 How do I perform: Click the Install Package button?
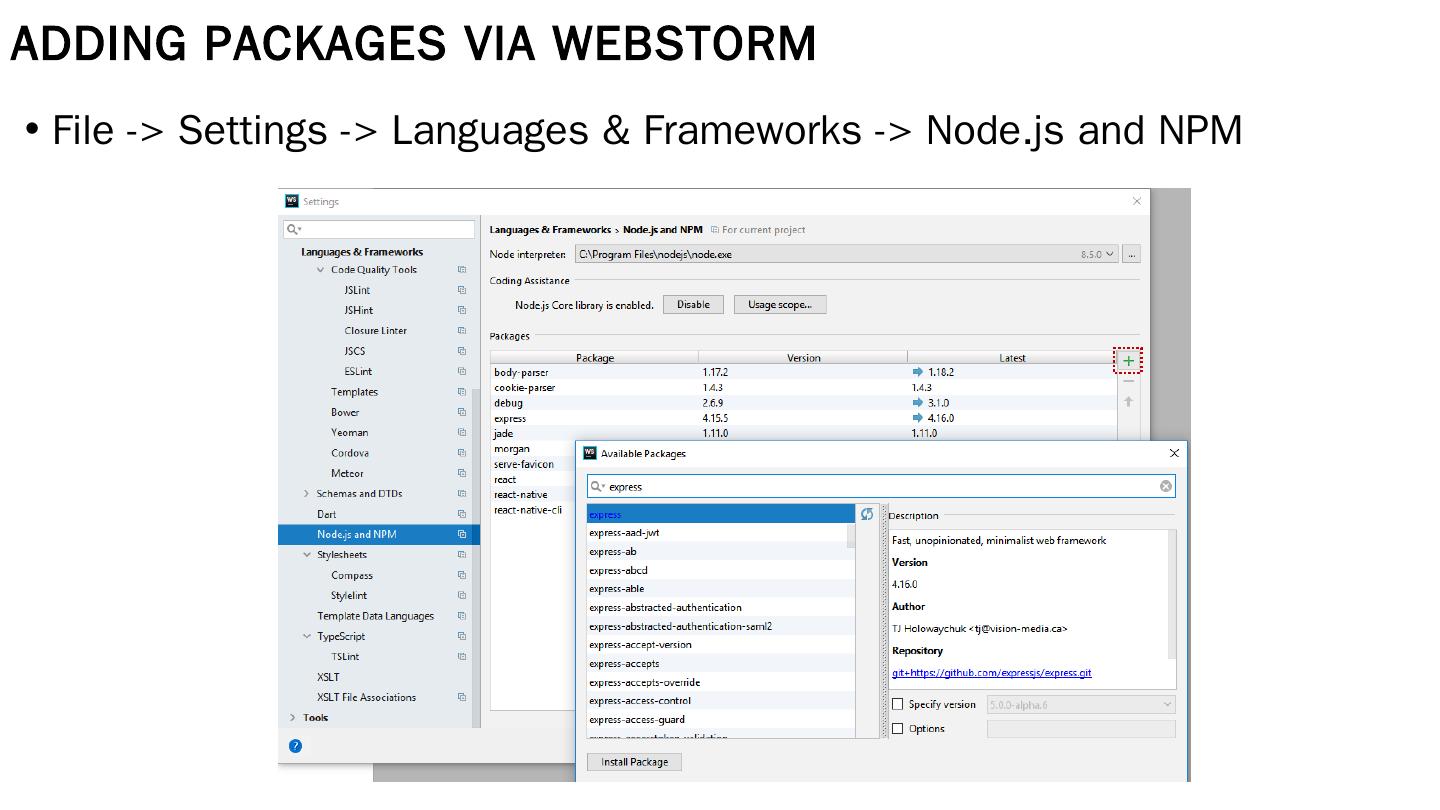point(634,762)
